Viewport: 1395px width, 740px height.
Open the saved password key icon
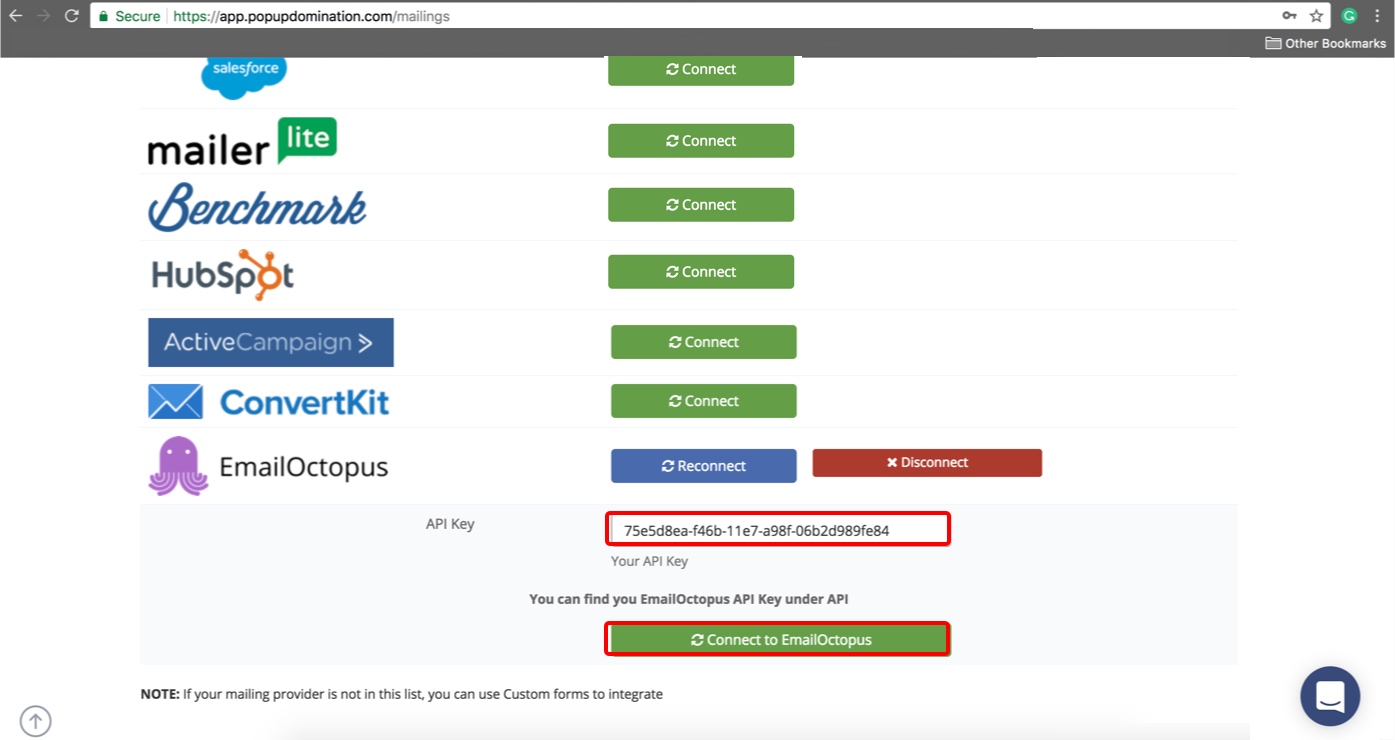tap(1290, 16)
